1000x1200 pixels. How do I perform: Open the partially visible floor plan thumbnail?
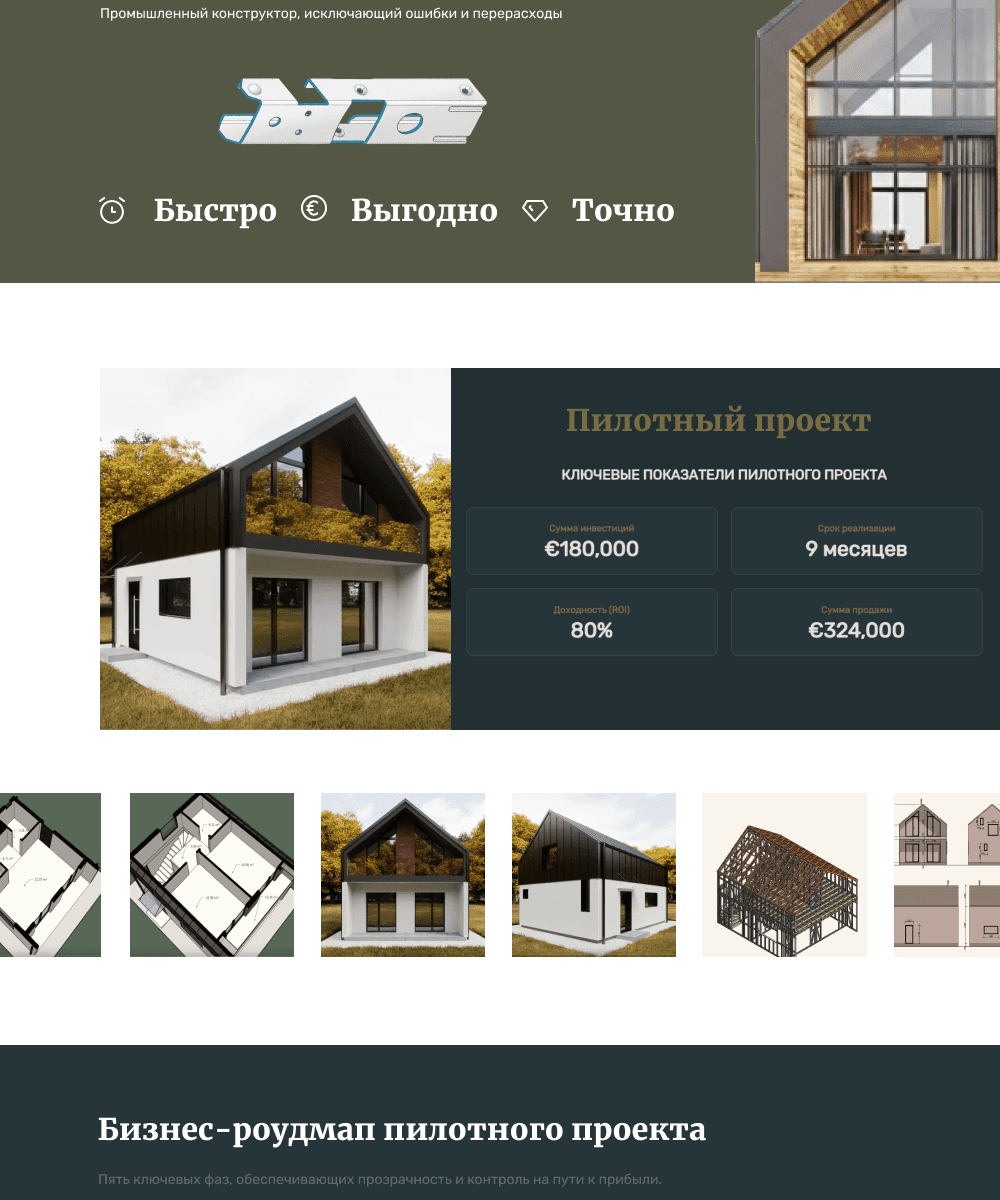coord(50,875)
